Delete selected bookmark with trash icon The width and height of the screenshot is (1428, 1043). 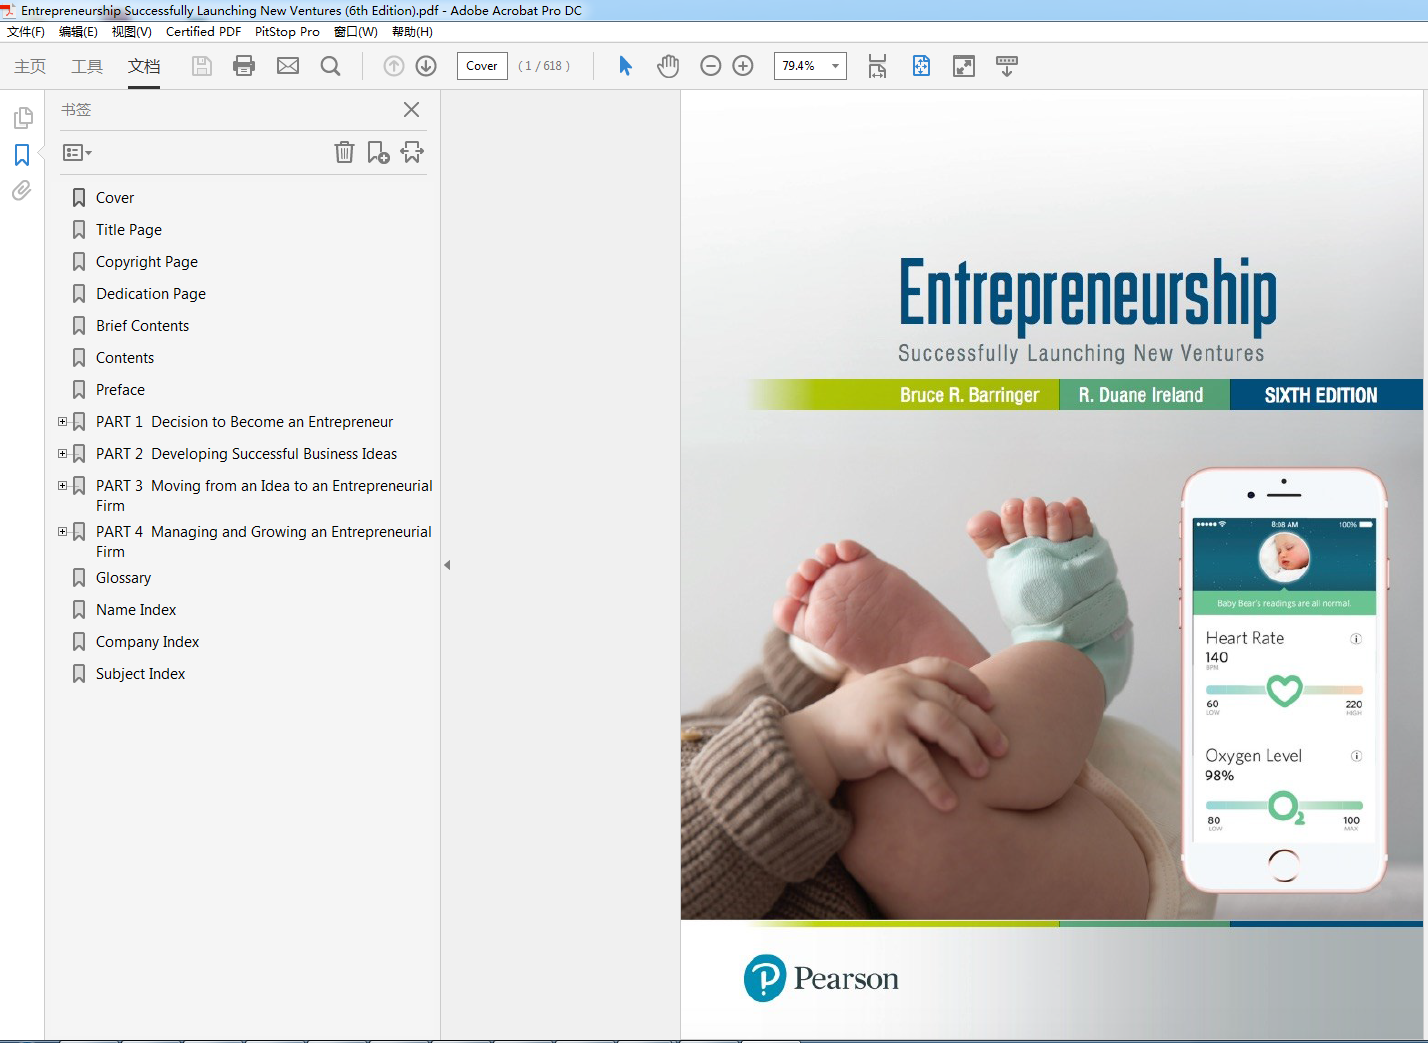[x=344, y=152]
